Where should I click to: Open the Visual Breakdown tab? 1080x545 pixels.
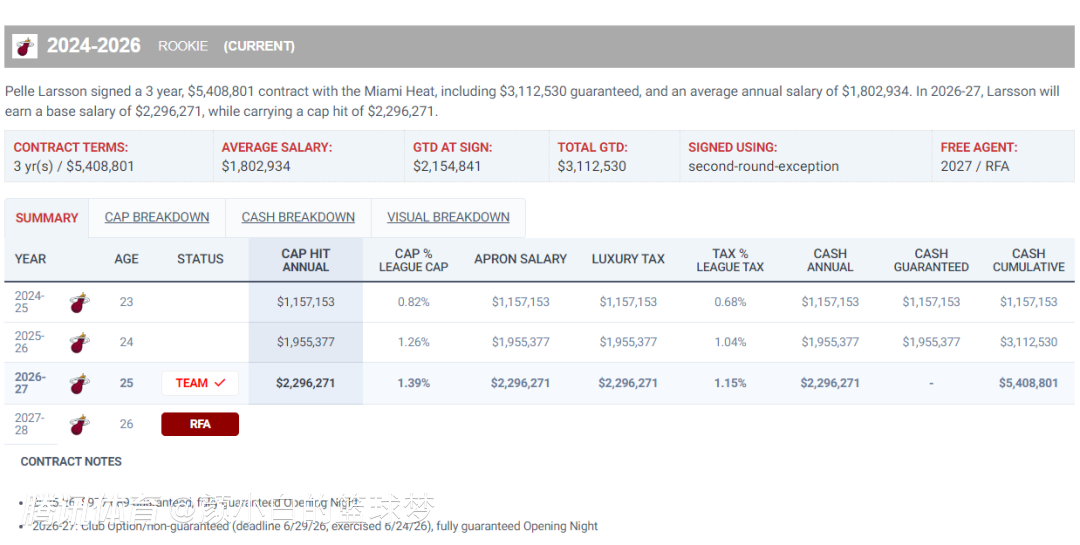click(x=448, y=217)
